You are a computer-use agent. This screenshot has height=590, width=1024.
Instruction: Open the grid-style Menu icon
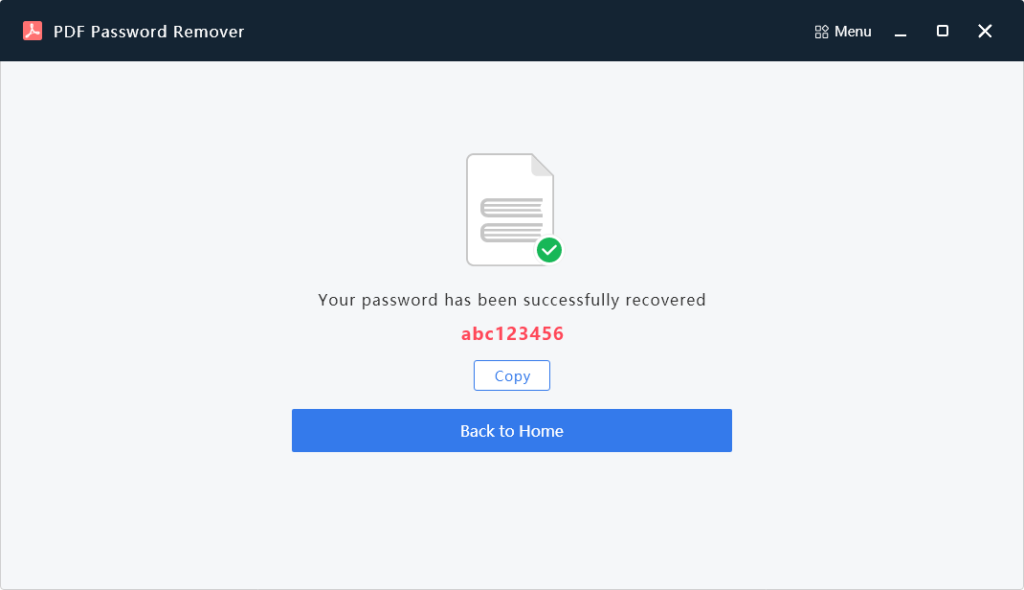tap(819, 31)
